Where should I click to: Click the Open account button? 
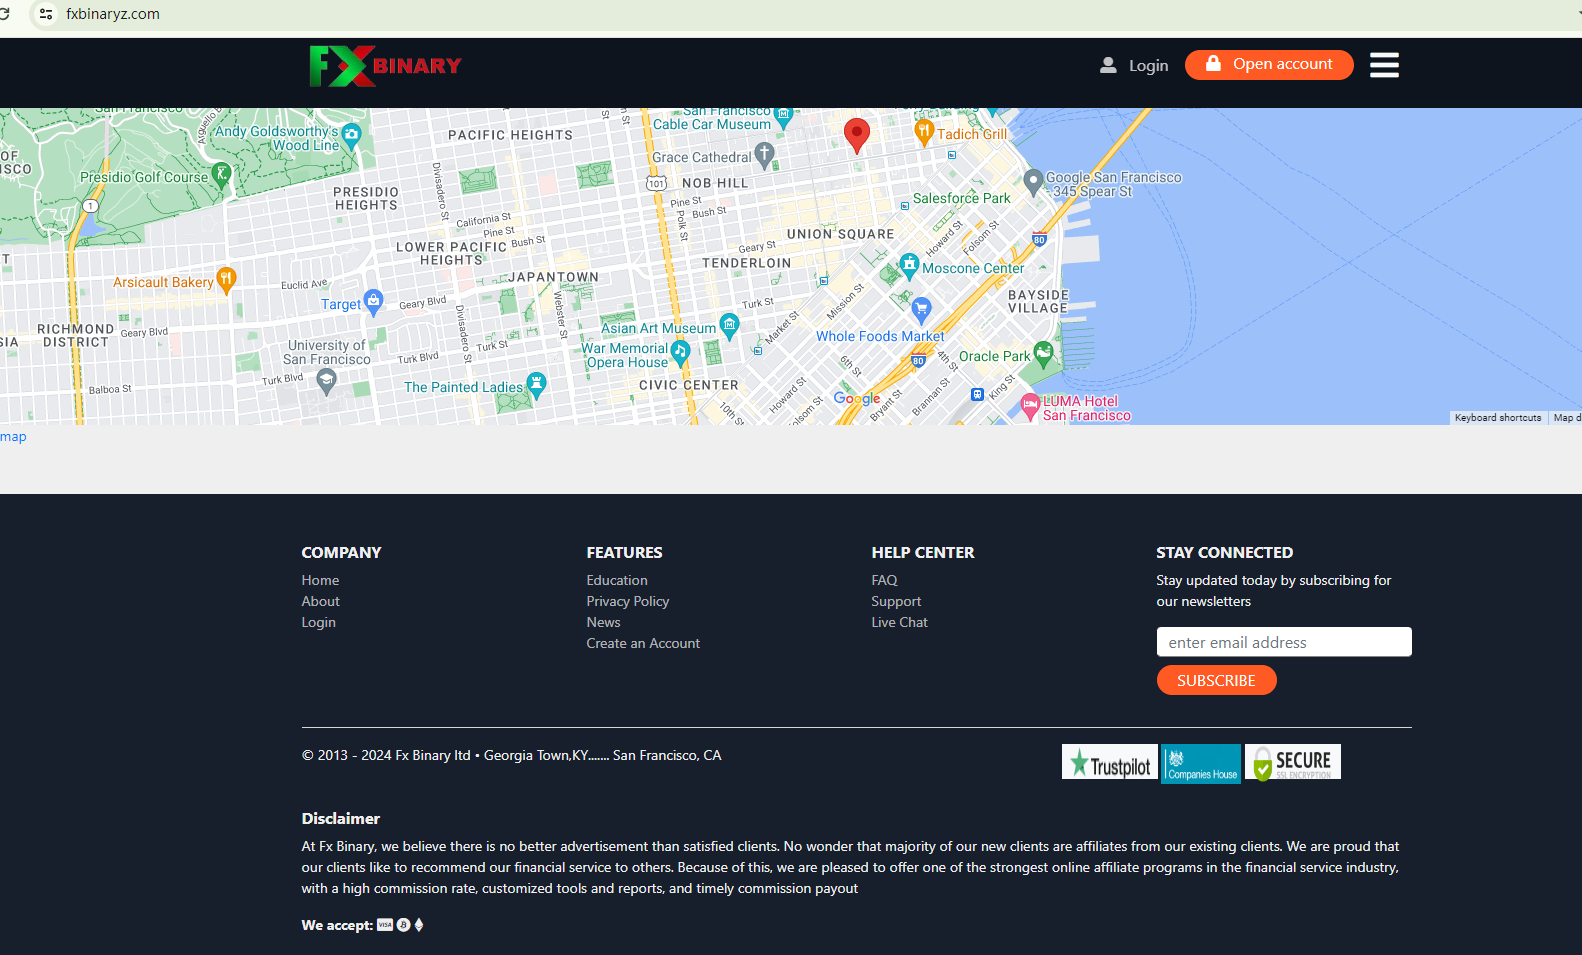coord(1269,65)
